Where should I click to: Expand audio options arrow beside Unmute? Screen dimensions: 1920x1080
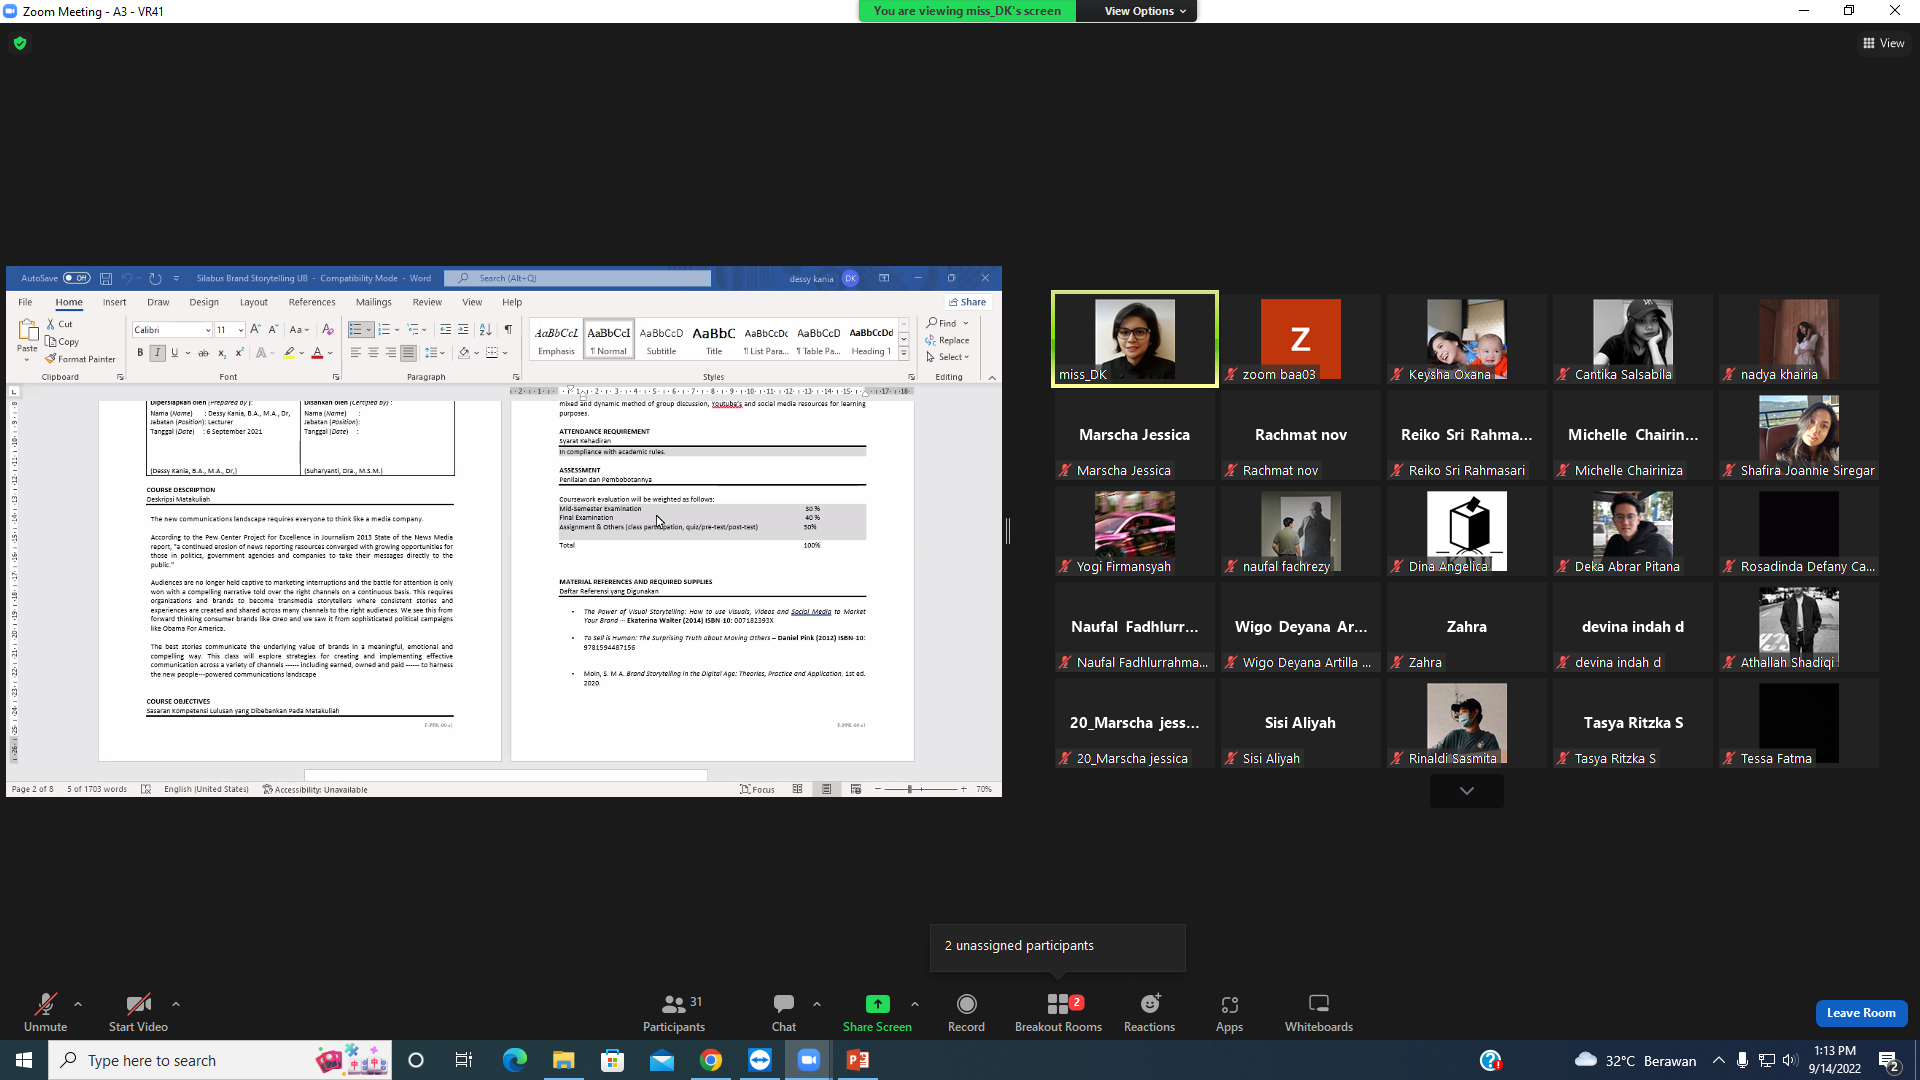click(78, 1004)
